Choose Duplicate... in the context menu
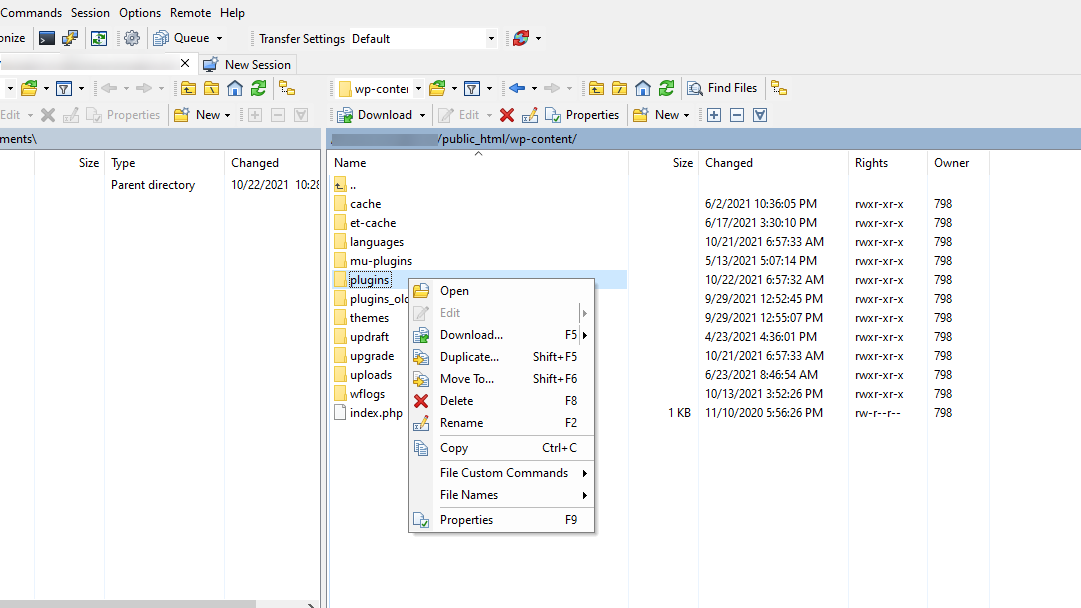Viewport: 1081px width, 608px height. (501, 357)
